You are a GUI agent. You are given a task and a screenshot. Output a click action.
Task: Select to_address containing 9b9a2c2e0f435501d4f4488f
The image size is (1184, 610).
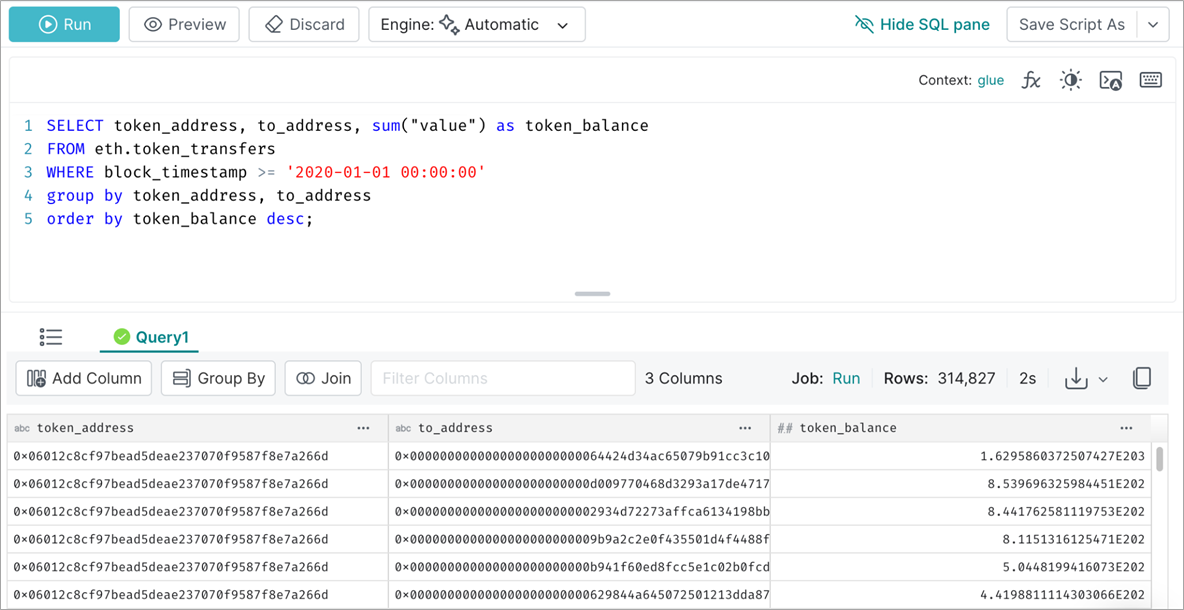pos(579,540)
